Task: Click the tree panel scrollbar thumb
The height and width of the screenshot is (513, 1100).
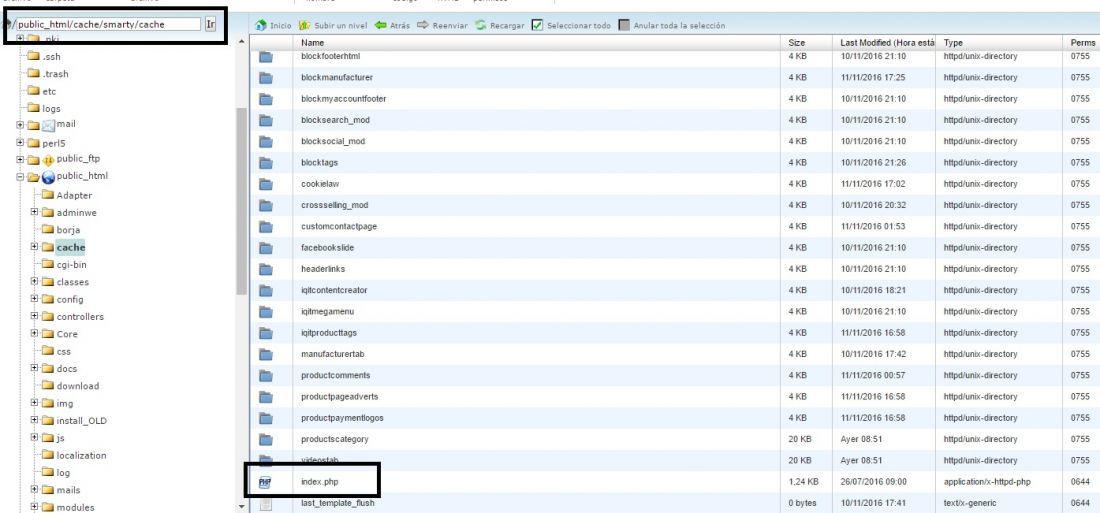Action: tap(242, 201)
